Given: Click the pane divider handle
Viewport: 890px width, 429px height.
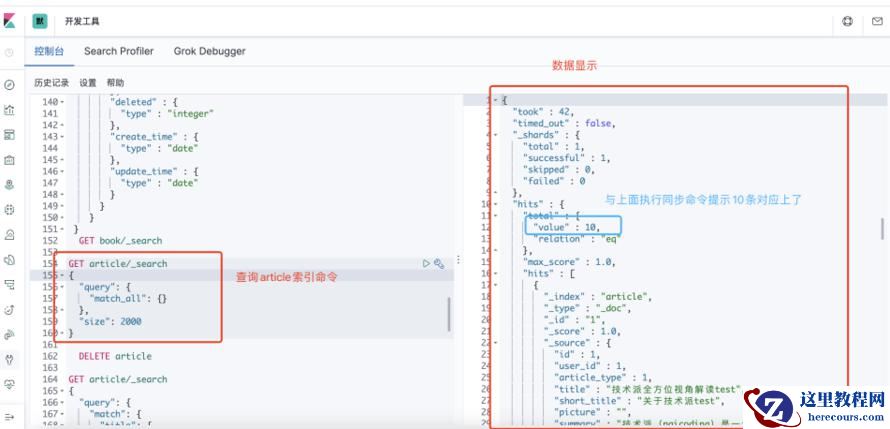Looking at the screenshot, I should (x=459, y=260).
